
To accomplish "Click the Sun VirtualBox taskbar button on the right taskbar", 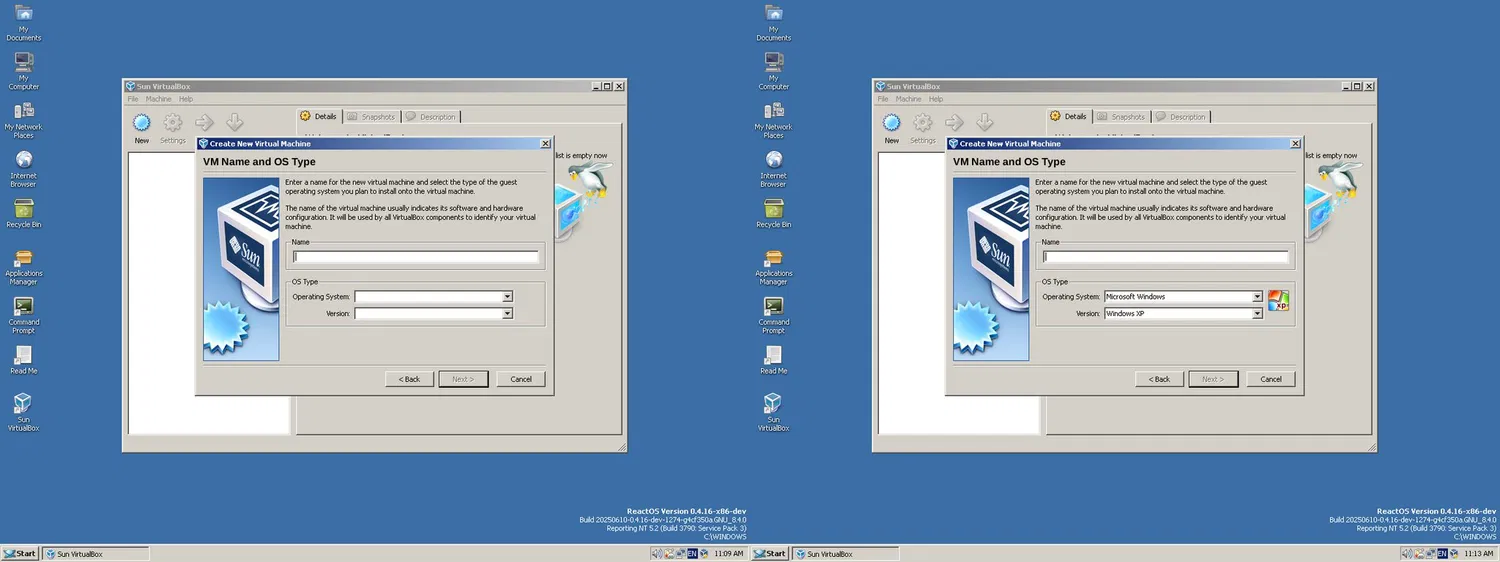I will [846, 553].
